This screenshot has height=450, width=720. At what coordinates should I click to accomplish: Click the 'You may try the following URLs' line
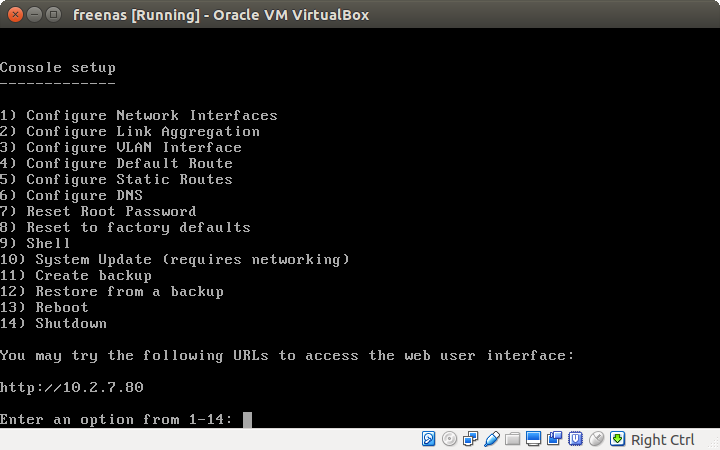point(287,356)
